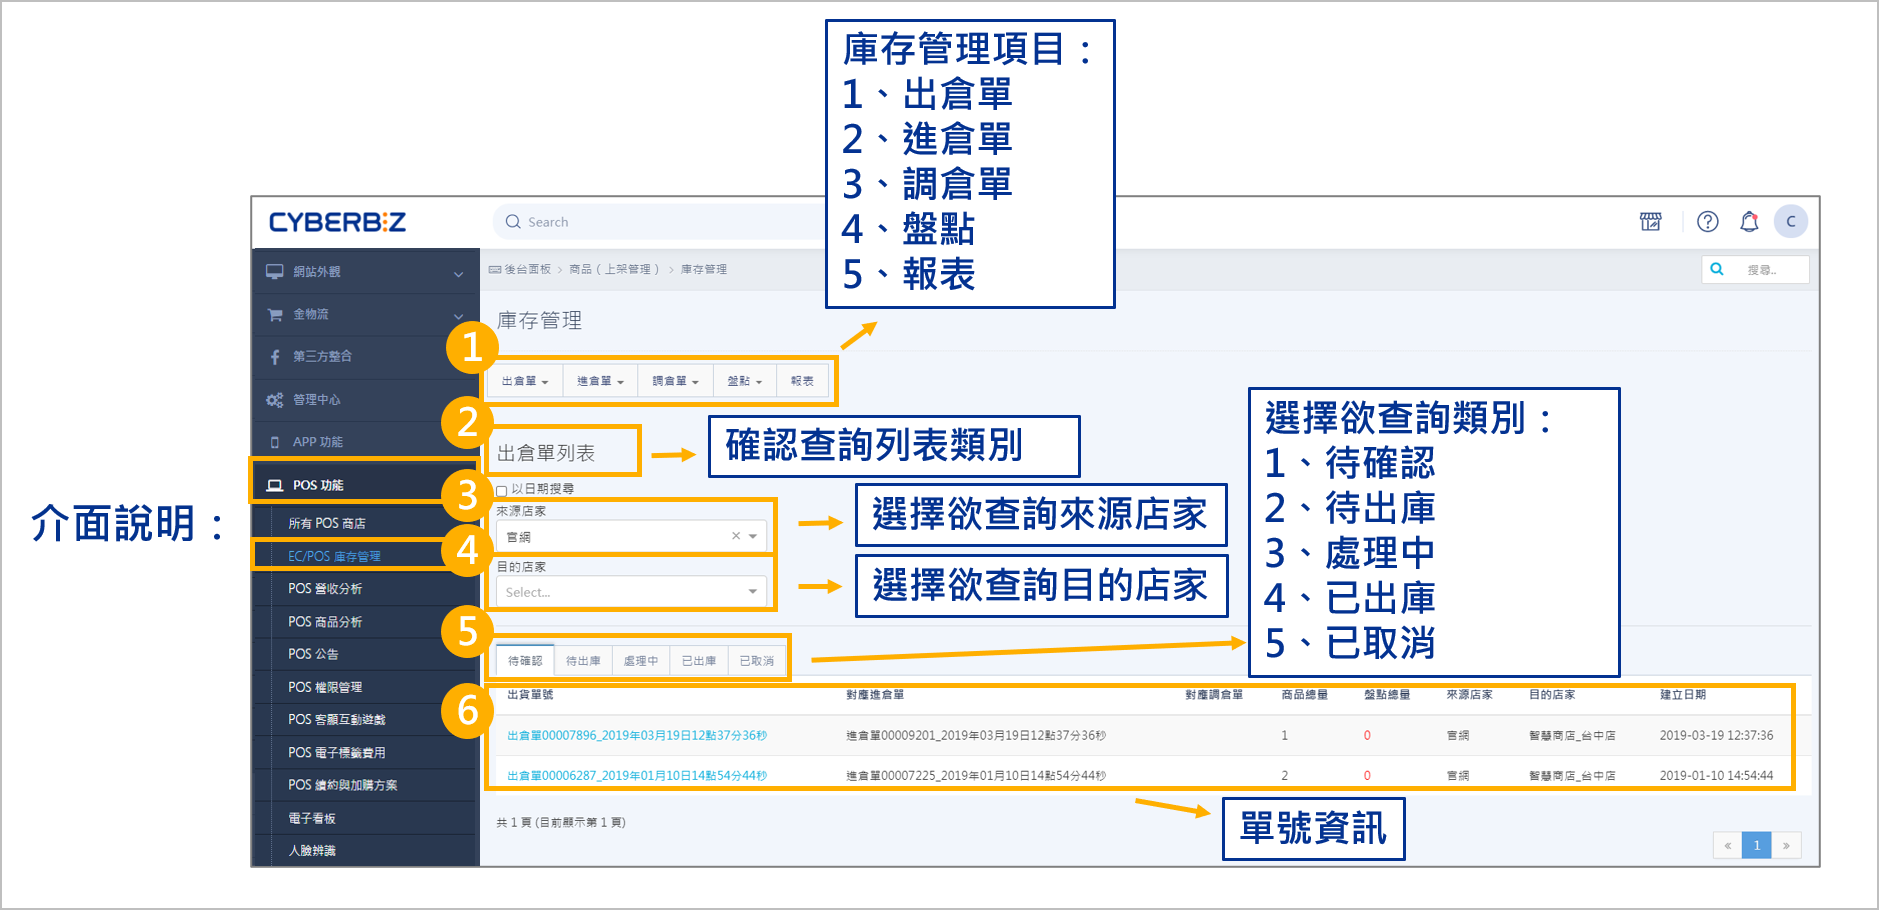Viewport: 1879px width, 910px height.
Task: Open POS 權限管理 in sidebar
Action: click(x=325, y=687)
